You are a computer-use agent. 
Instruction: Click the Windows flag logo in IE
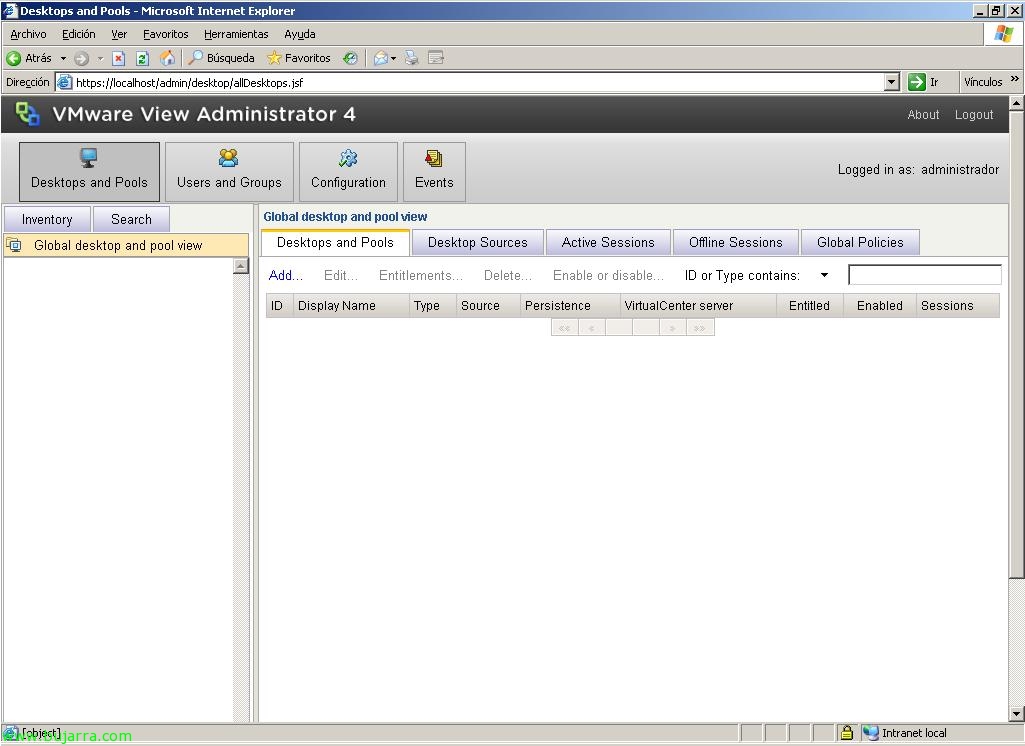tap(1003, 34)
